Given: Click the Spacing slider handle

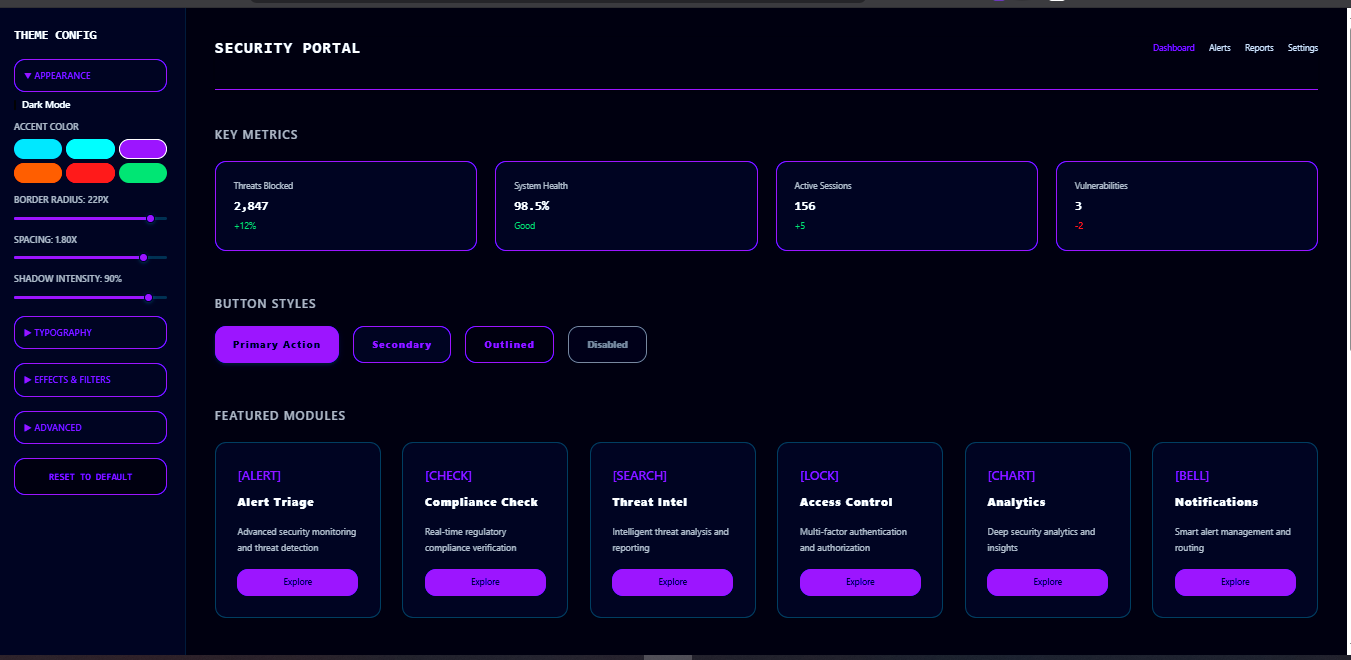Looking at the screenshot, I should point(144,258).
